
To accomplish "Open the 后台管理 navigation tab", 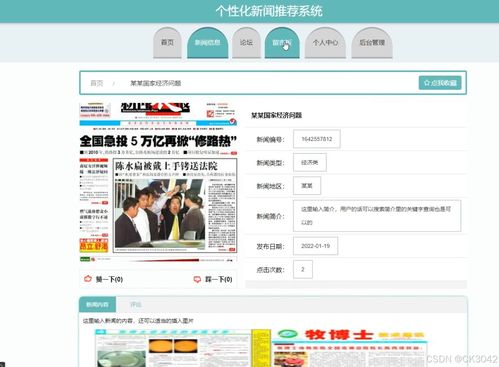I will click(372, 43).
